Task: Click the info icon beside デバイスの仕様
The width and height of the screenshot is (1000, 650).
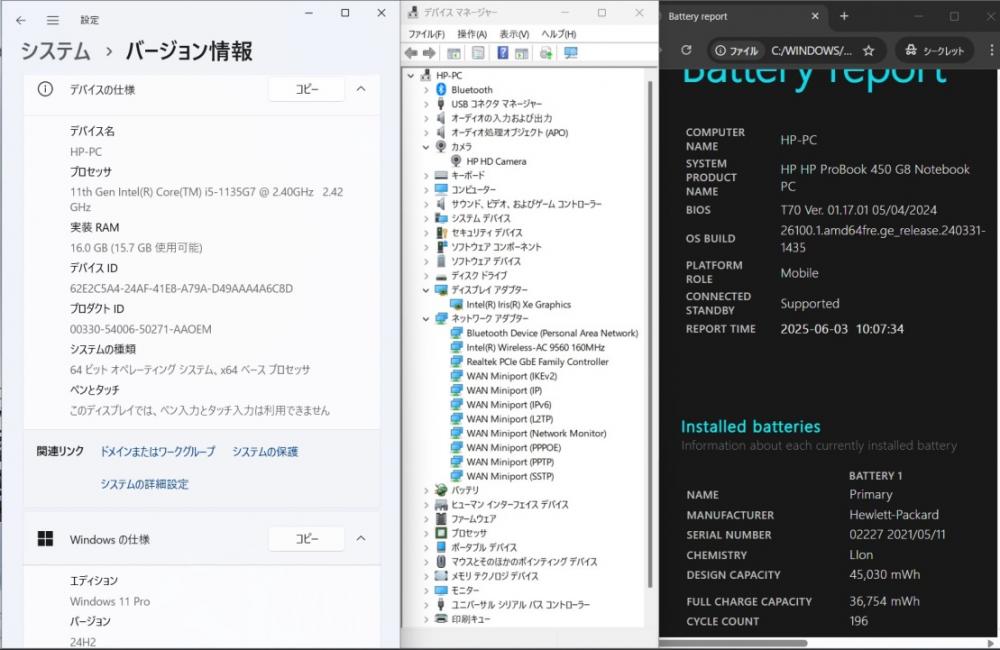Action: point(45,89)
